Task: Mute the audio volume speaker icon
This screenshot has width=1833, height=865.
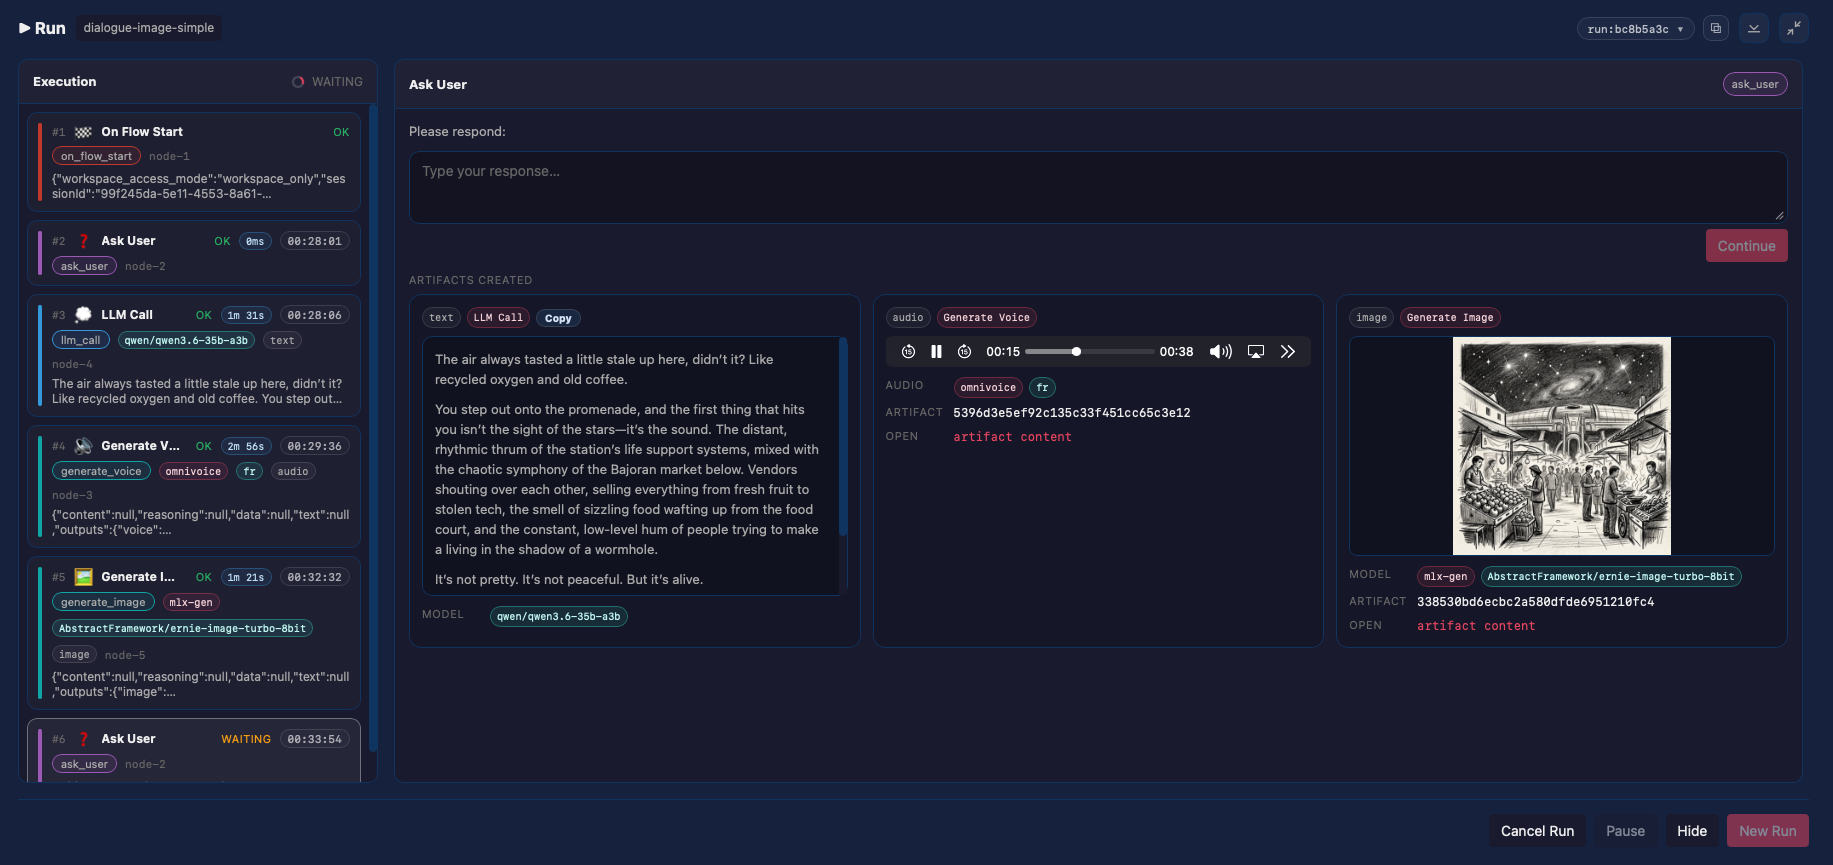Action: [1220, 351]
